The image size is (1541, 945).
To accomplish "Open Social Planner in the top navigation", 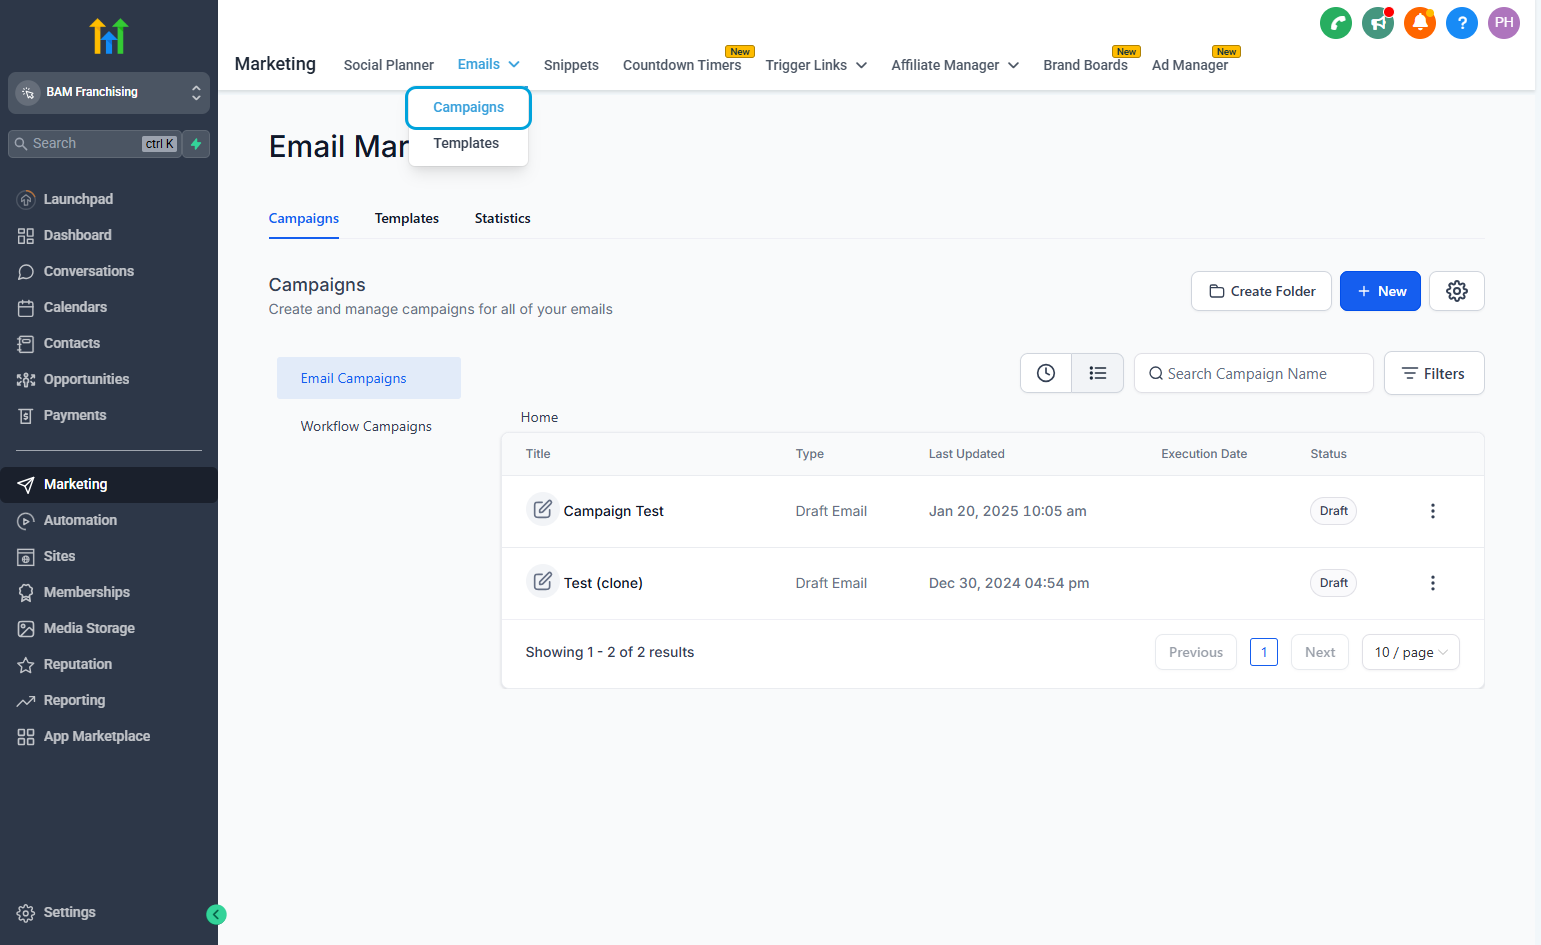I will coord(388,65).
